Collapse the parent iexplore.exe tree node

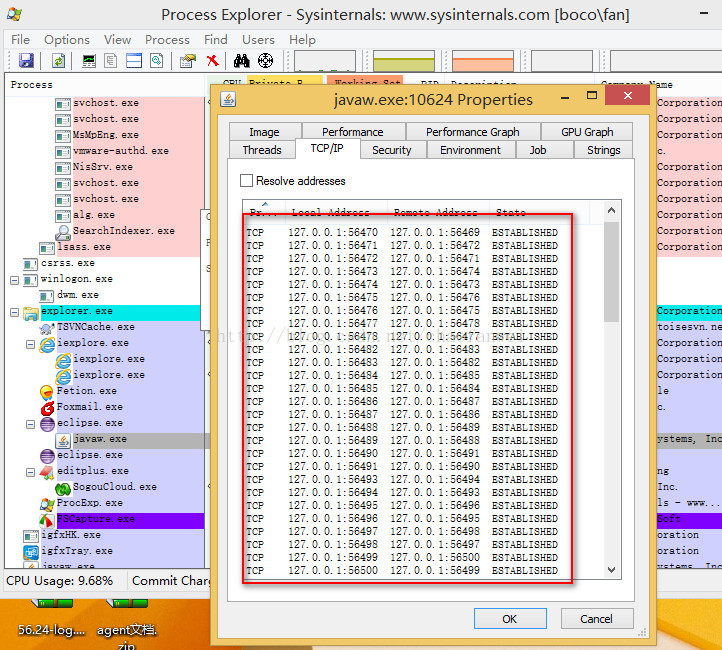pos(30,344)
